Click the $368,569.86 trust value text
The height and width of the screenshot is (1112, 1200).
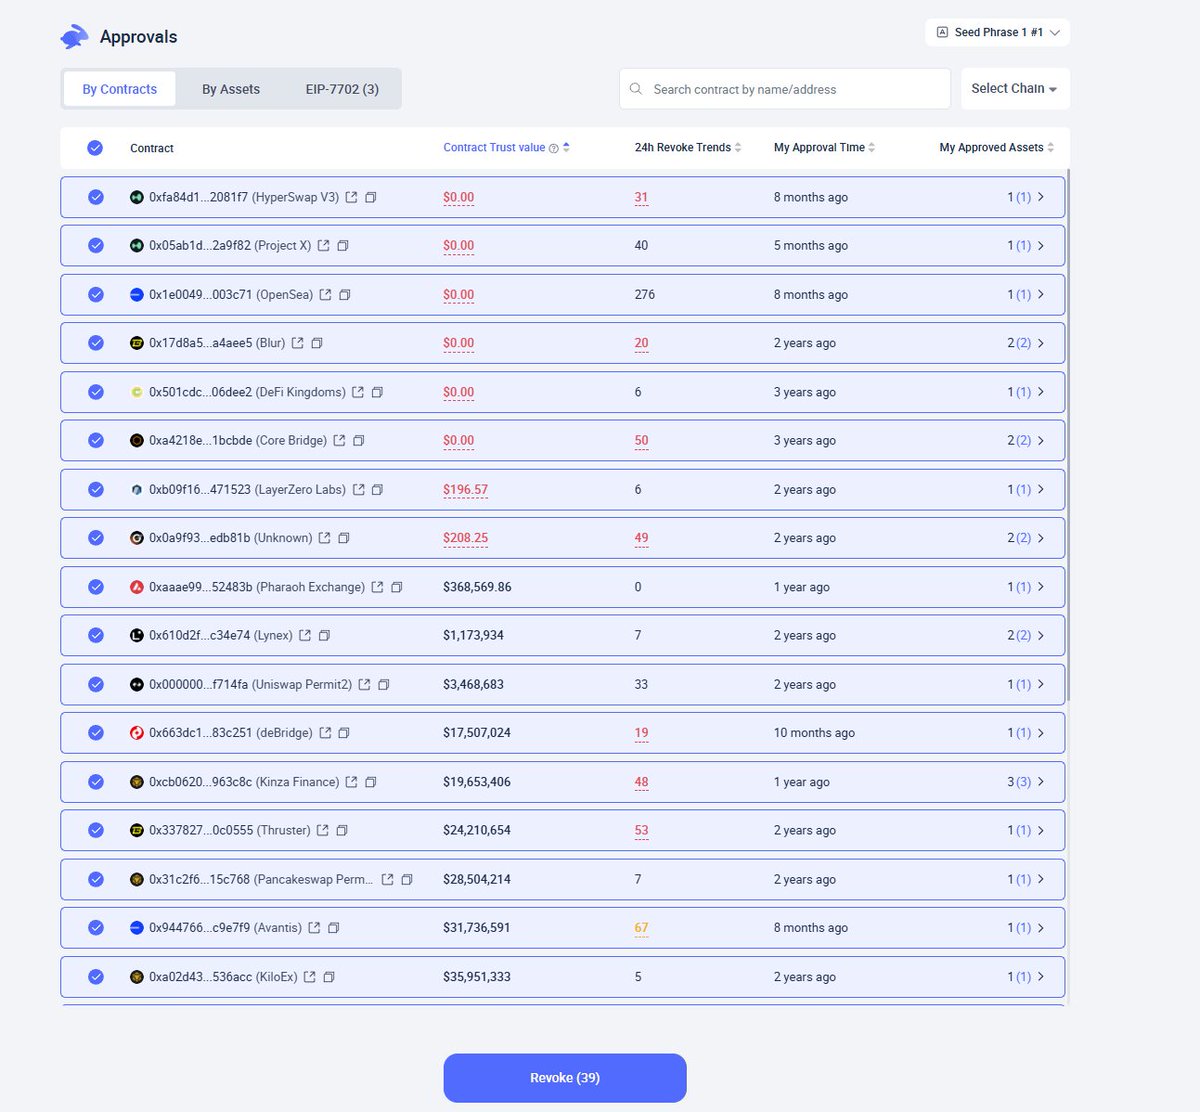pyautogui.click(x=477, y=587)
